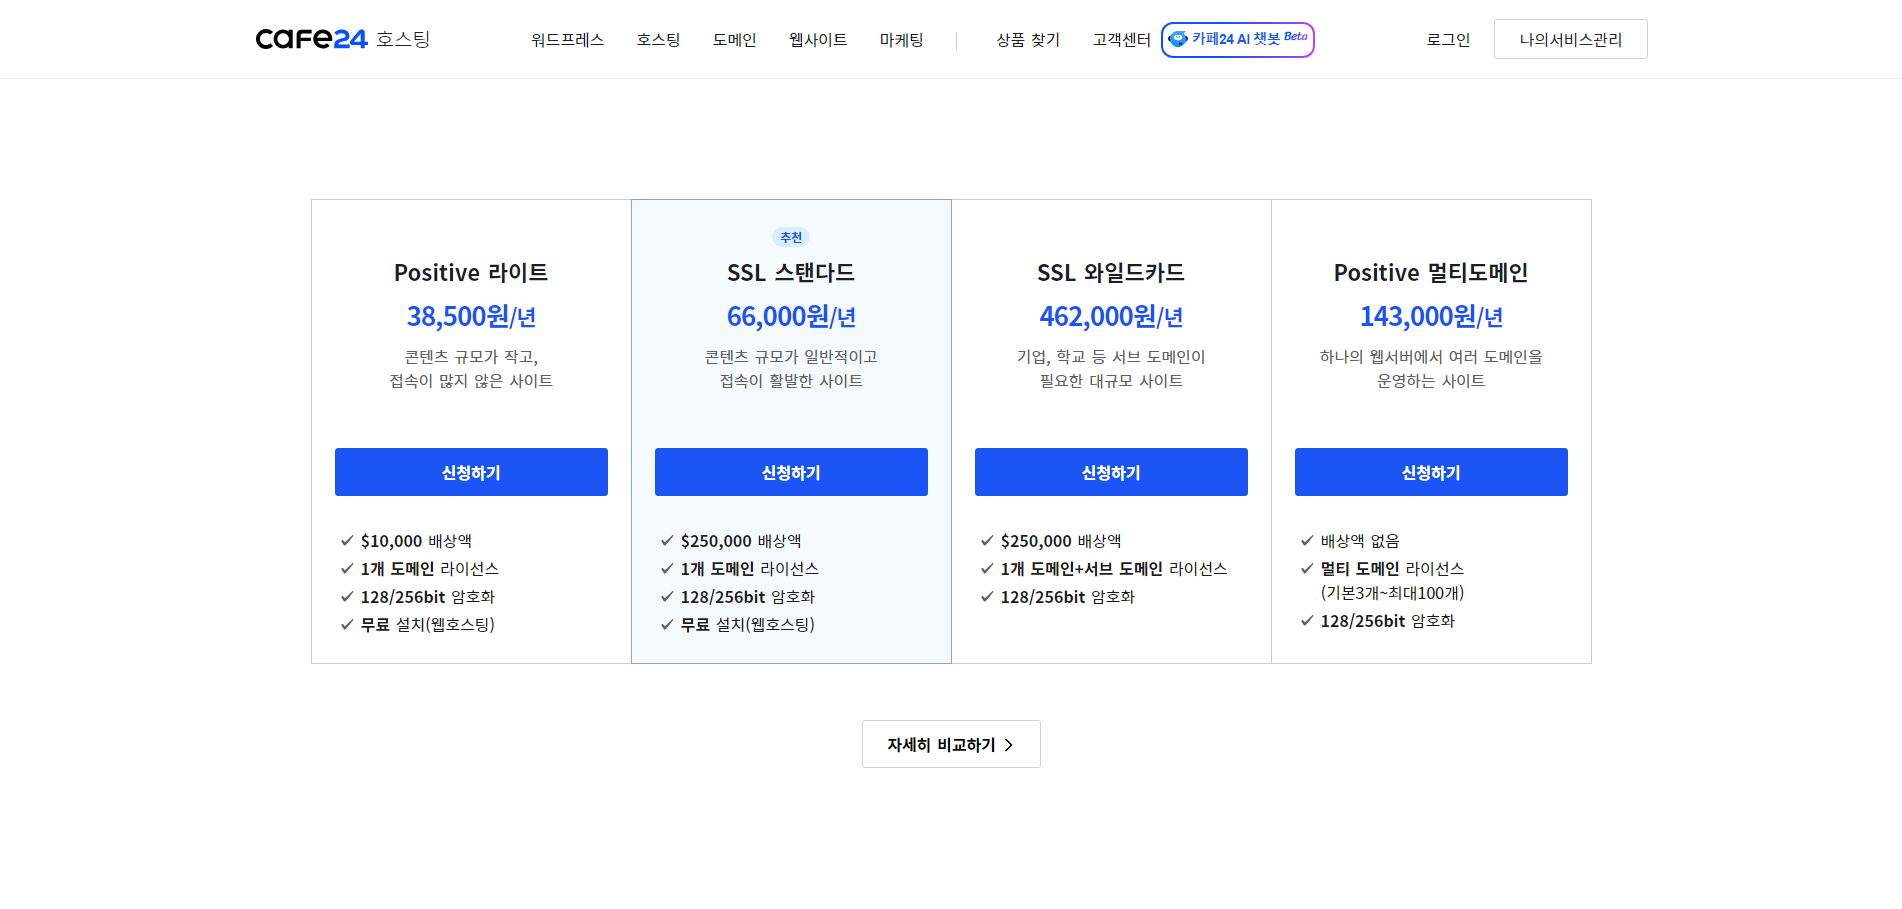Open the 카페24 AI 챗봇 Beta chat
Image resolution: width=1902 pixels, height=909 pixels.
[1238, 39]
